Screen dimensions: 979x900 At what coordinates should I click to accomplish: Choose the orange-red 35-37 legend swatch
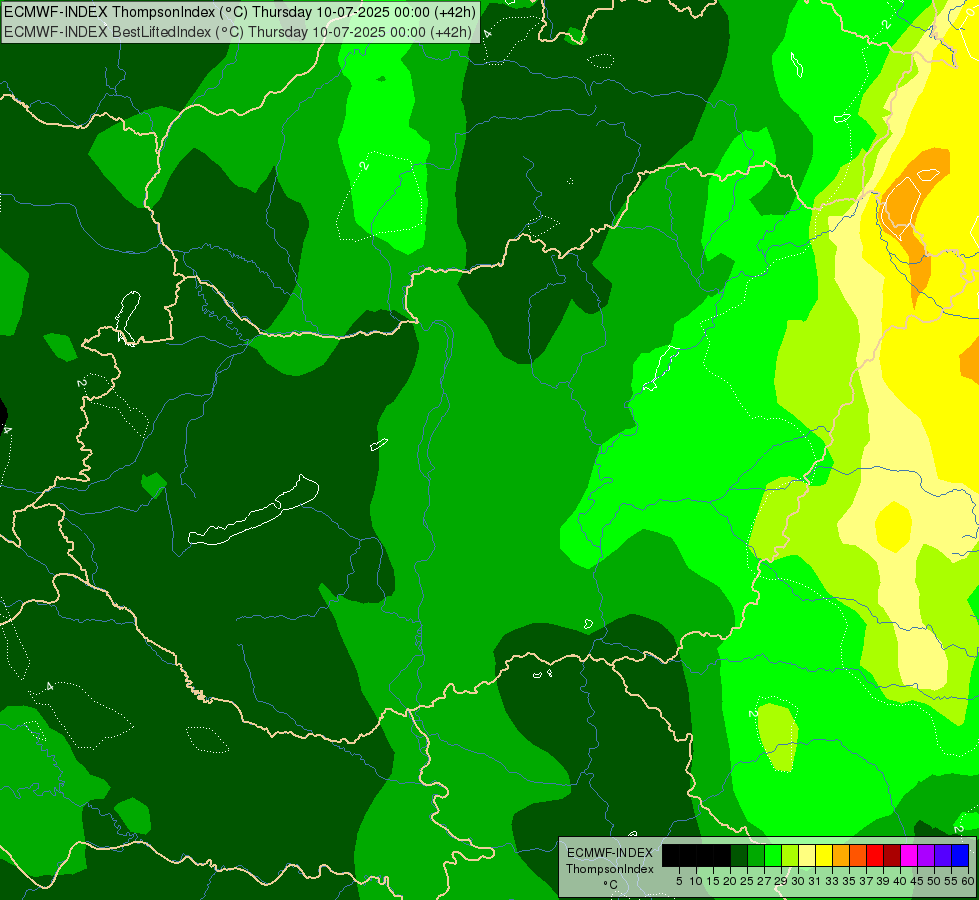[x=858, y=856]
